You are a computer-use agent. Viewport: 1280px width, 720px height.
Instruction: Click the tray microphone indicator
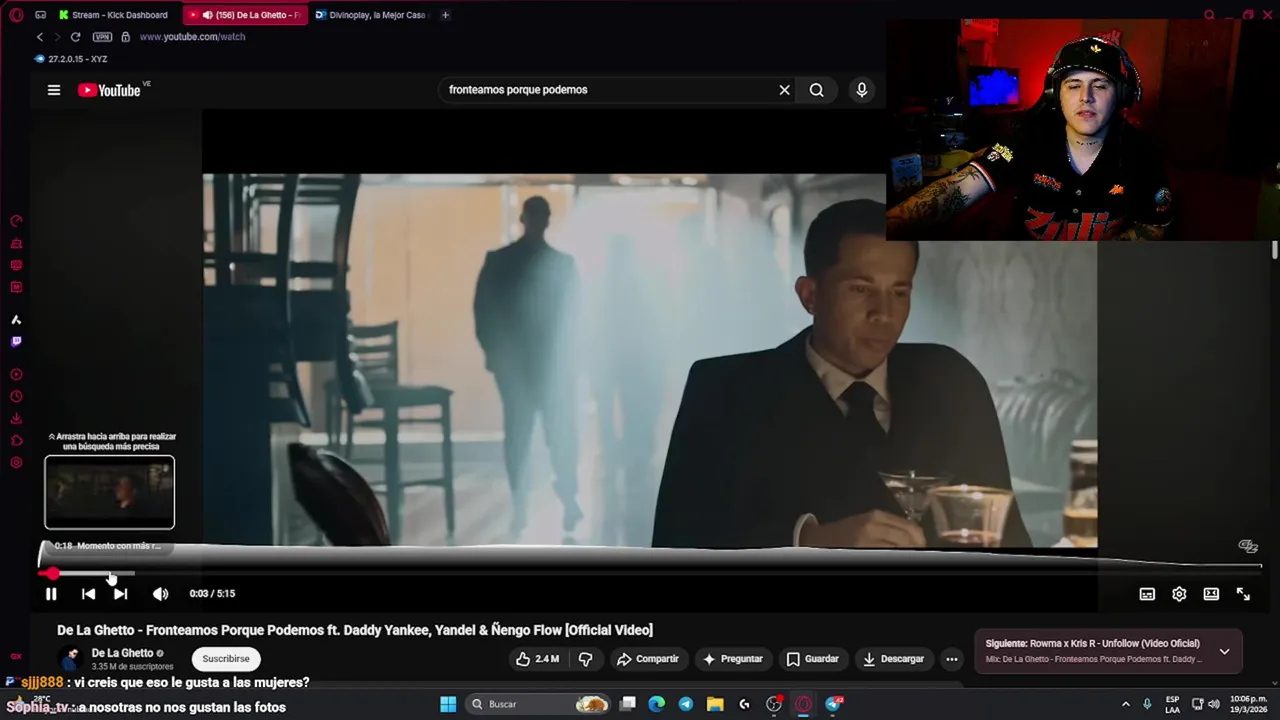pos(1147,704)
